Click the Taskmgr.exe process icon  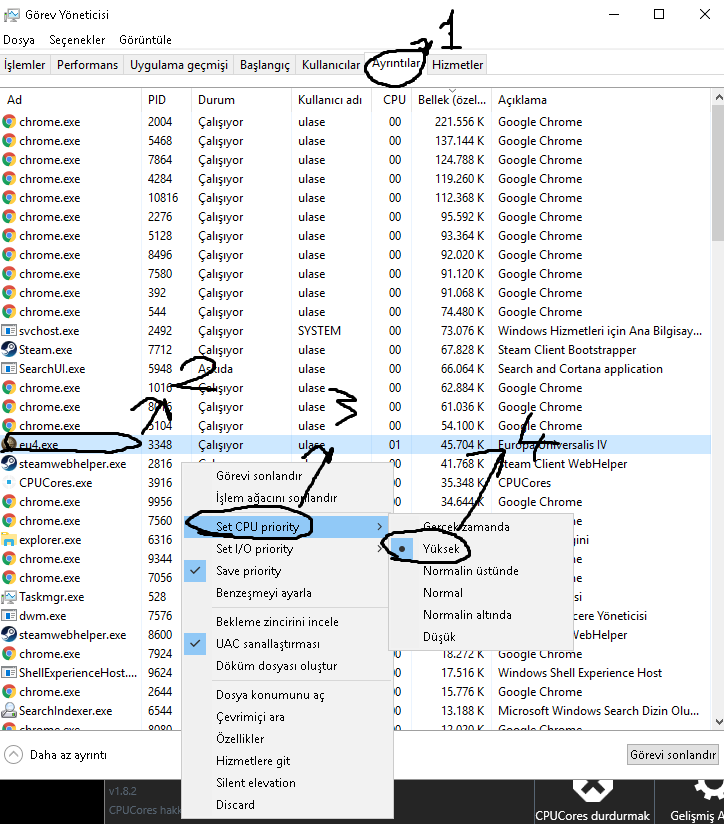8,596
